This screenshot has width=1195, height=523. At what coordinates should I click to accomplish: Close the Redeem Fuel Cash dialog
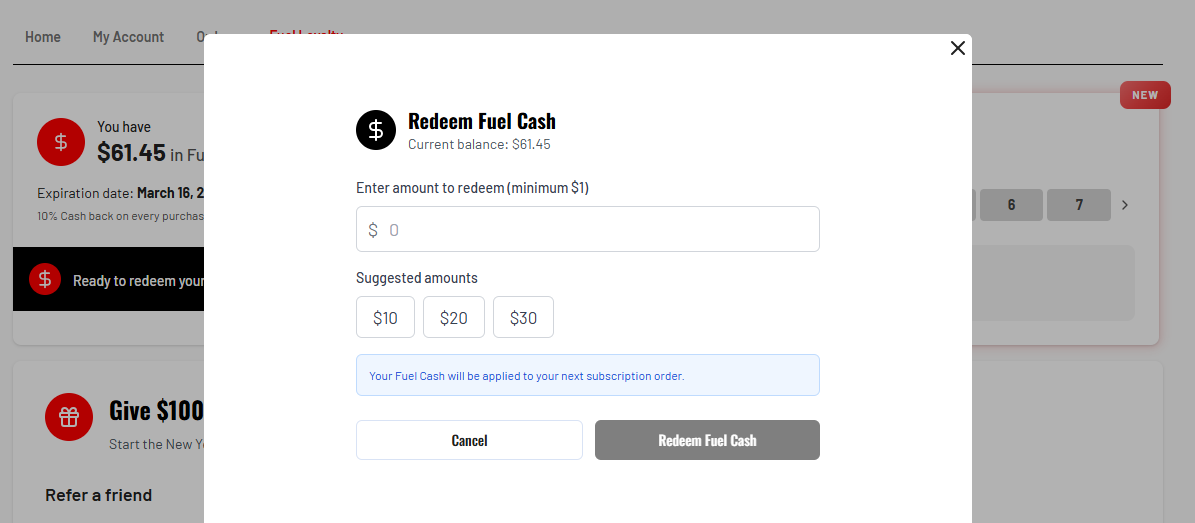pos(958,48)
